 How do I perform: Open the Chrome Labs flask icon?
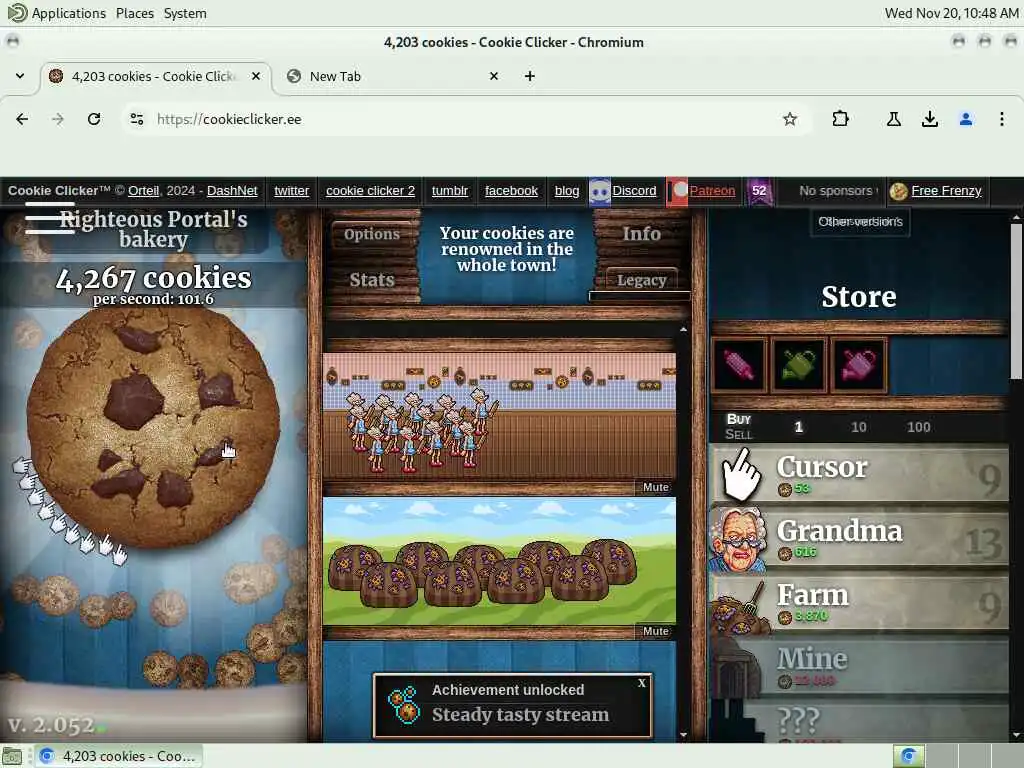[893, 119]
